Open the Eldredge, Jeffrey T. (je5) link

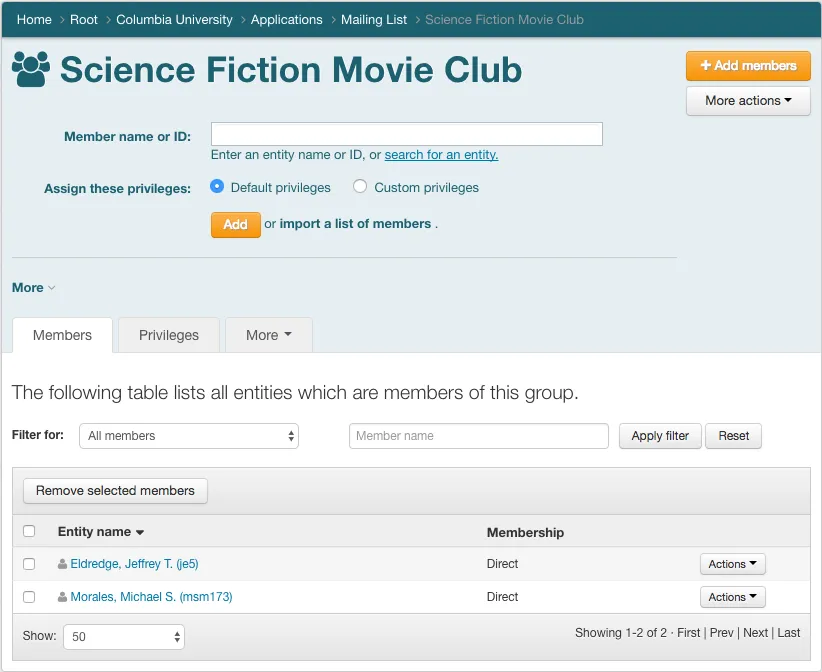click(x=134, y=564)
